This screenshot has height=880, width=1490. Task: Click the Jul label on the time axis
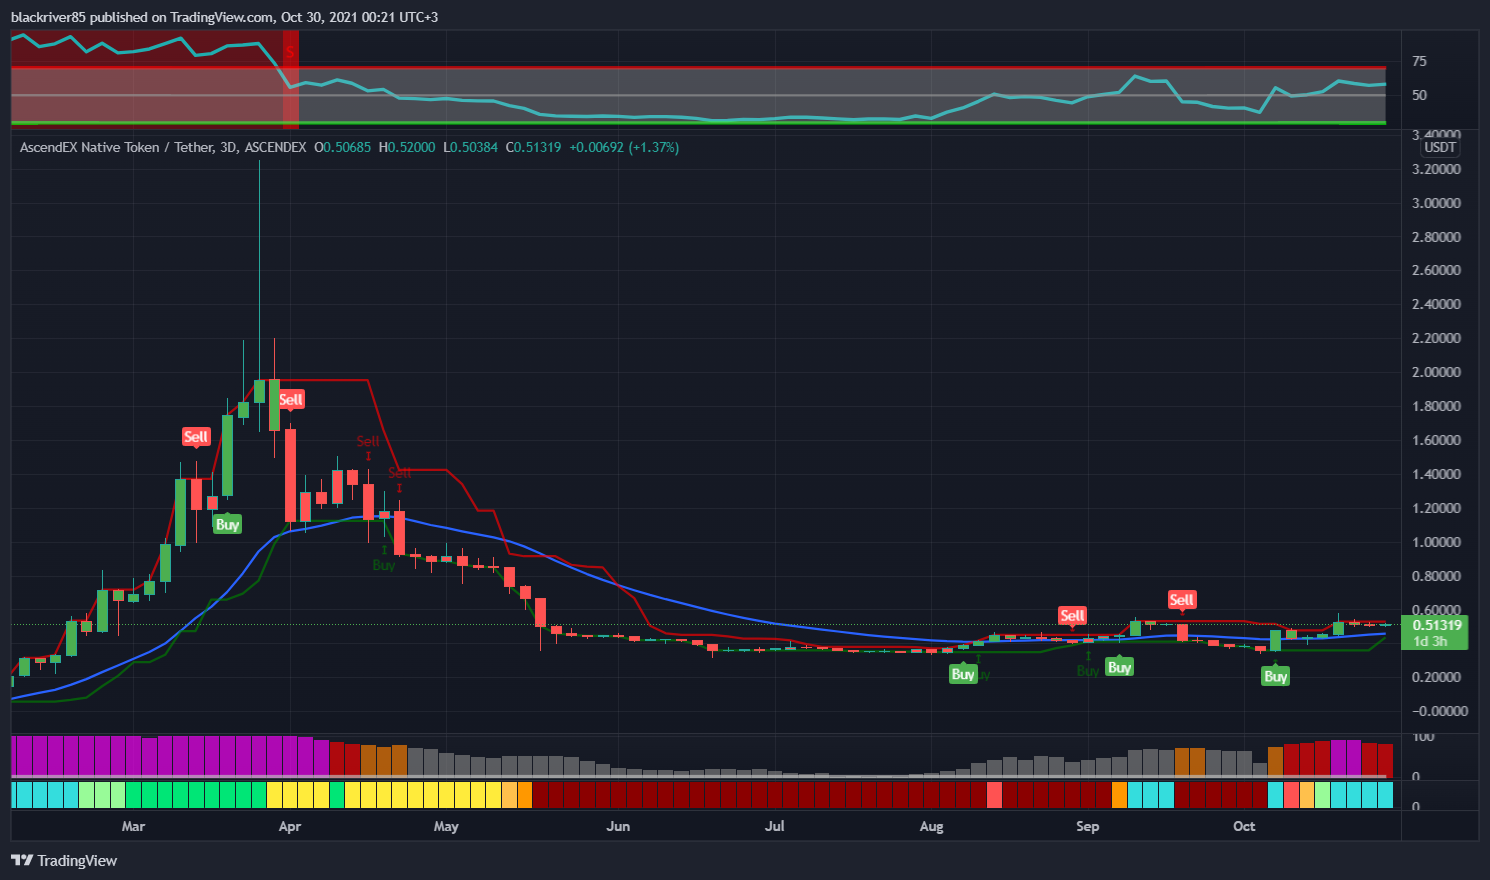coord(774,826)
